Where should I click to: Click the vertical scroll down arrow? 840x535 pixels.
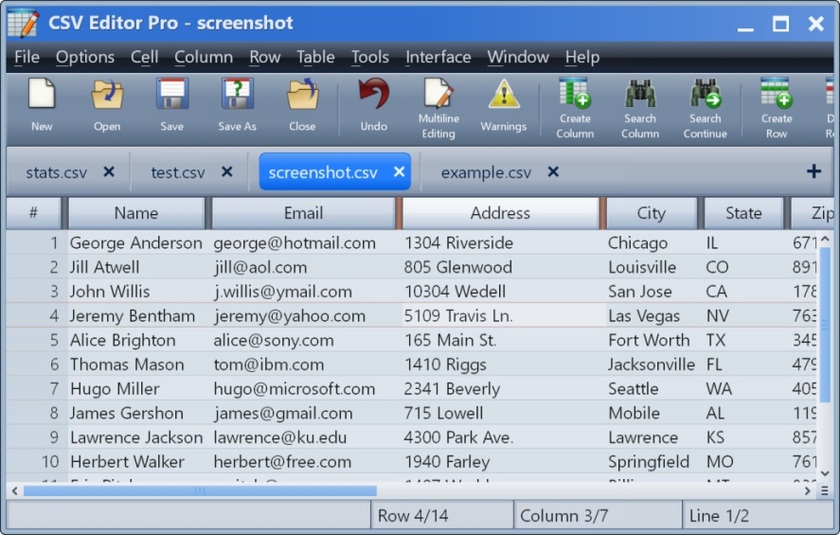click(825, 473)
